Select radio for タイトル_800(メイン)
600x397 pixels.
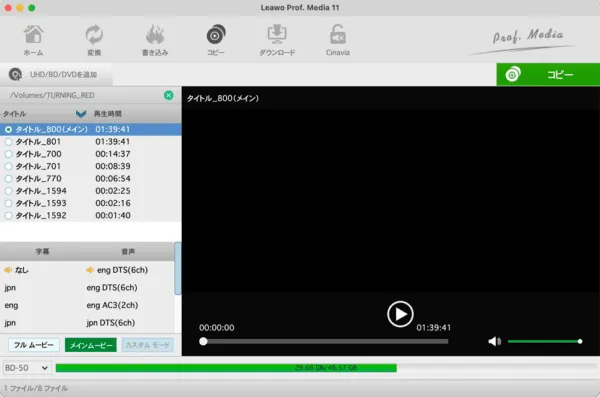point(8,129)
